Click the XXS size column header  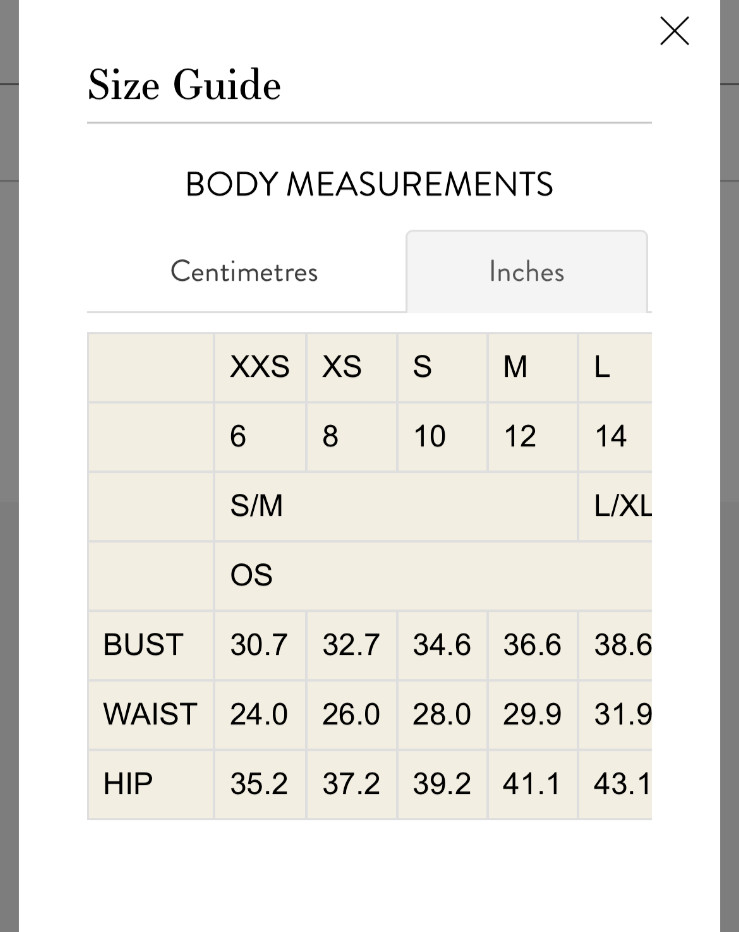[260, 367]
